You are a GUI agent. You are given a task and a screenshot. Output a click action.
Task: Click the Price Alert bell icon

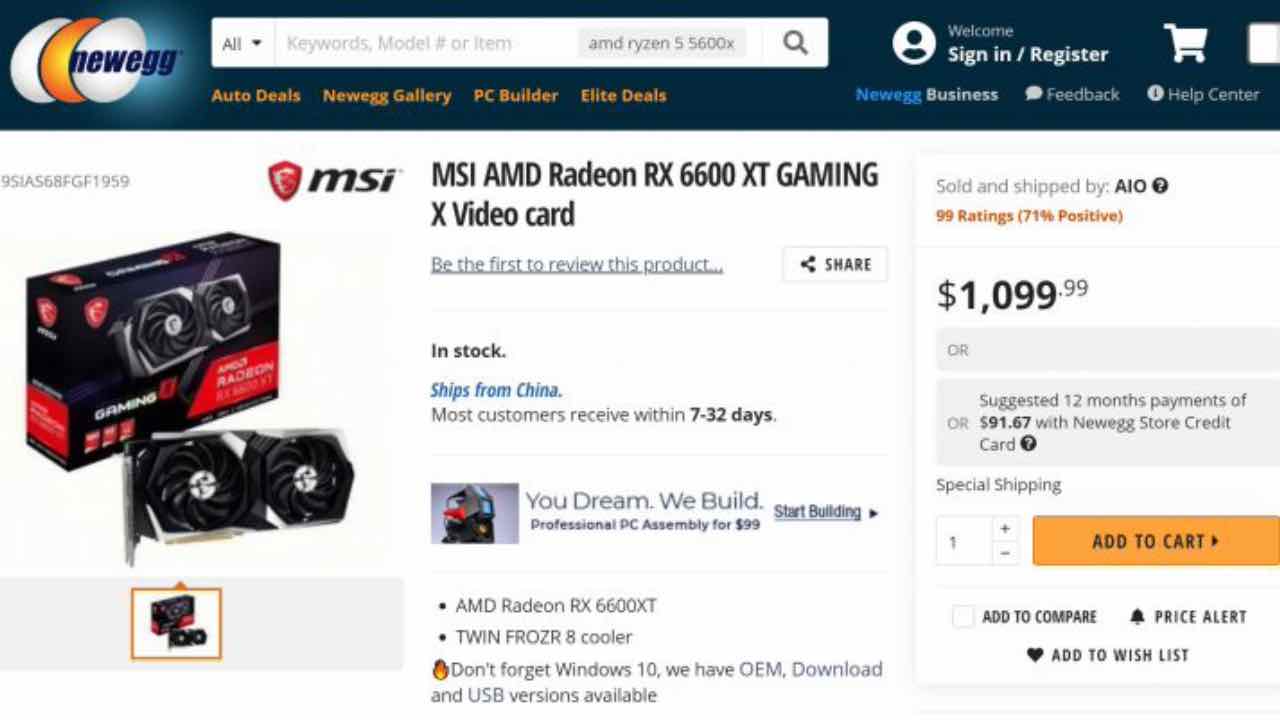coord(1137,617)
